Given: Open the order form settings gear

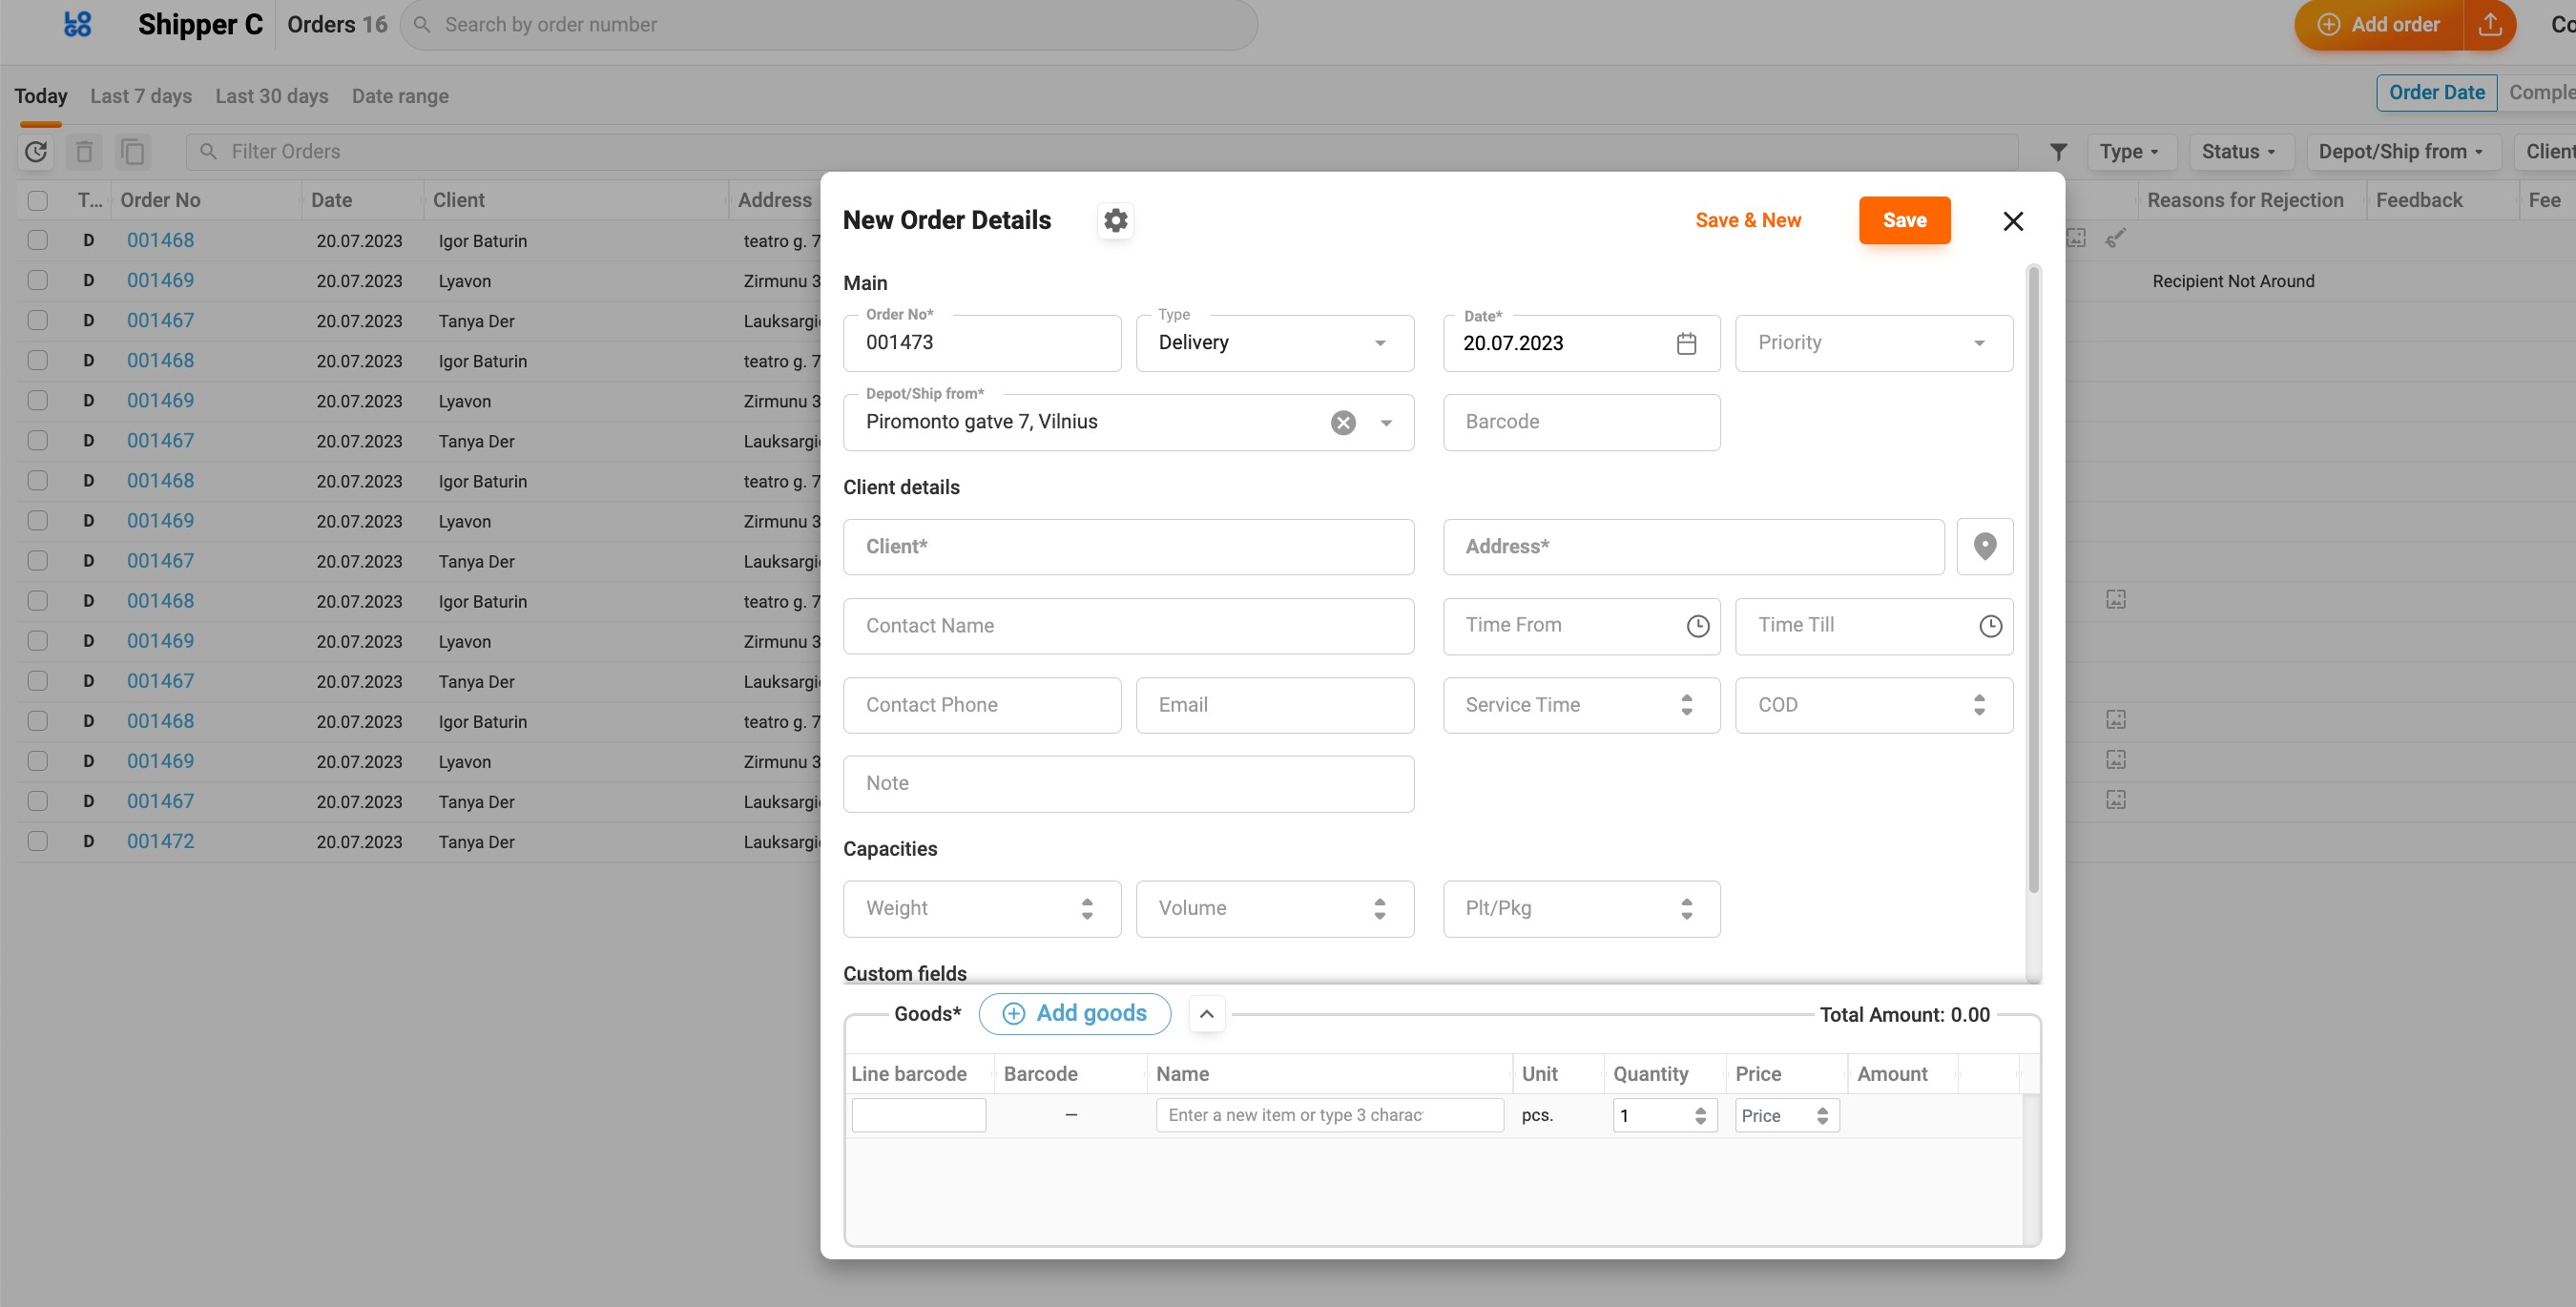Looking at the screenshot, I should click(x=1115, y=220).
